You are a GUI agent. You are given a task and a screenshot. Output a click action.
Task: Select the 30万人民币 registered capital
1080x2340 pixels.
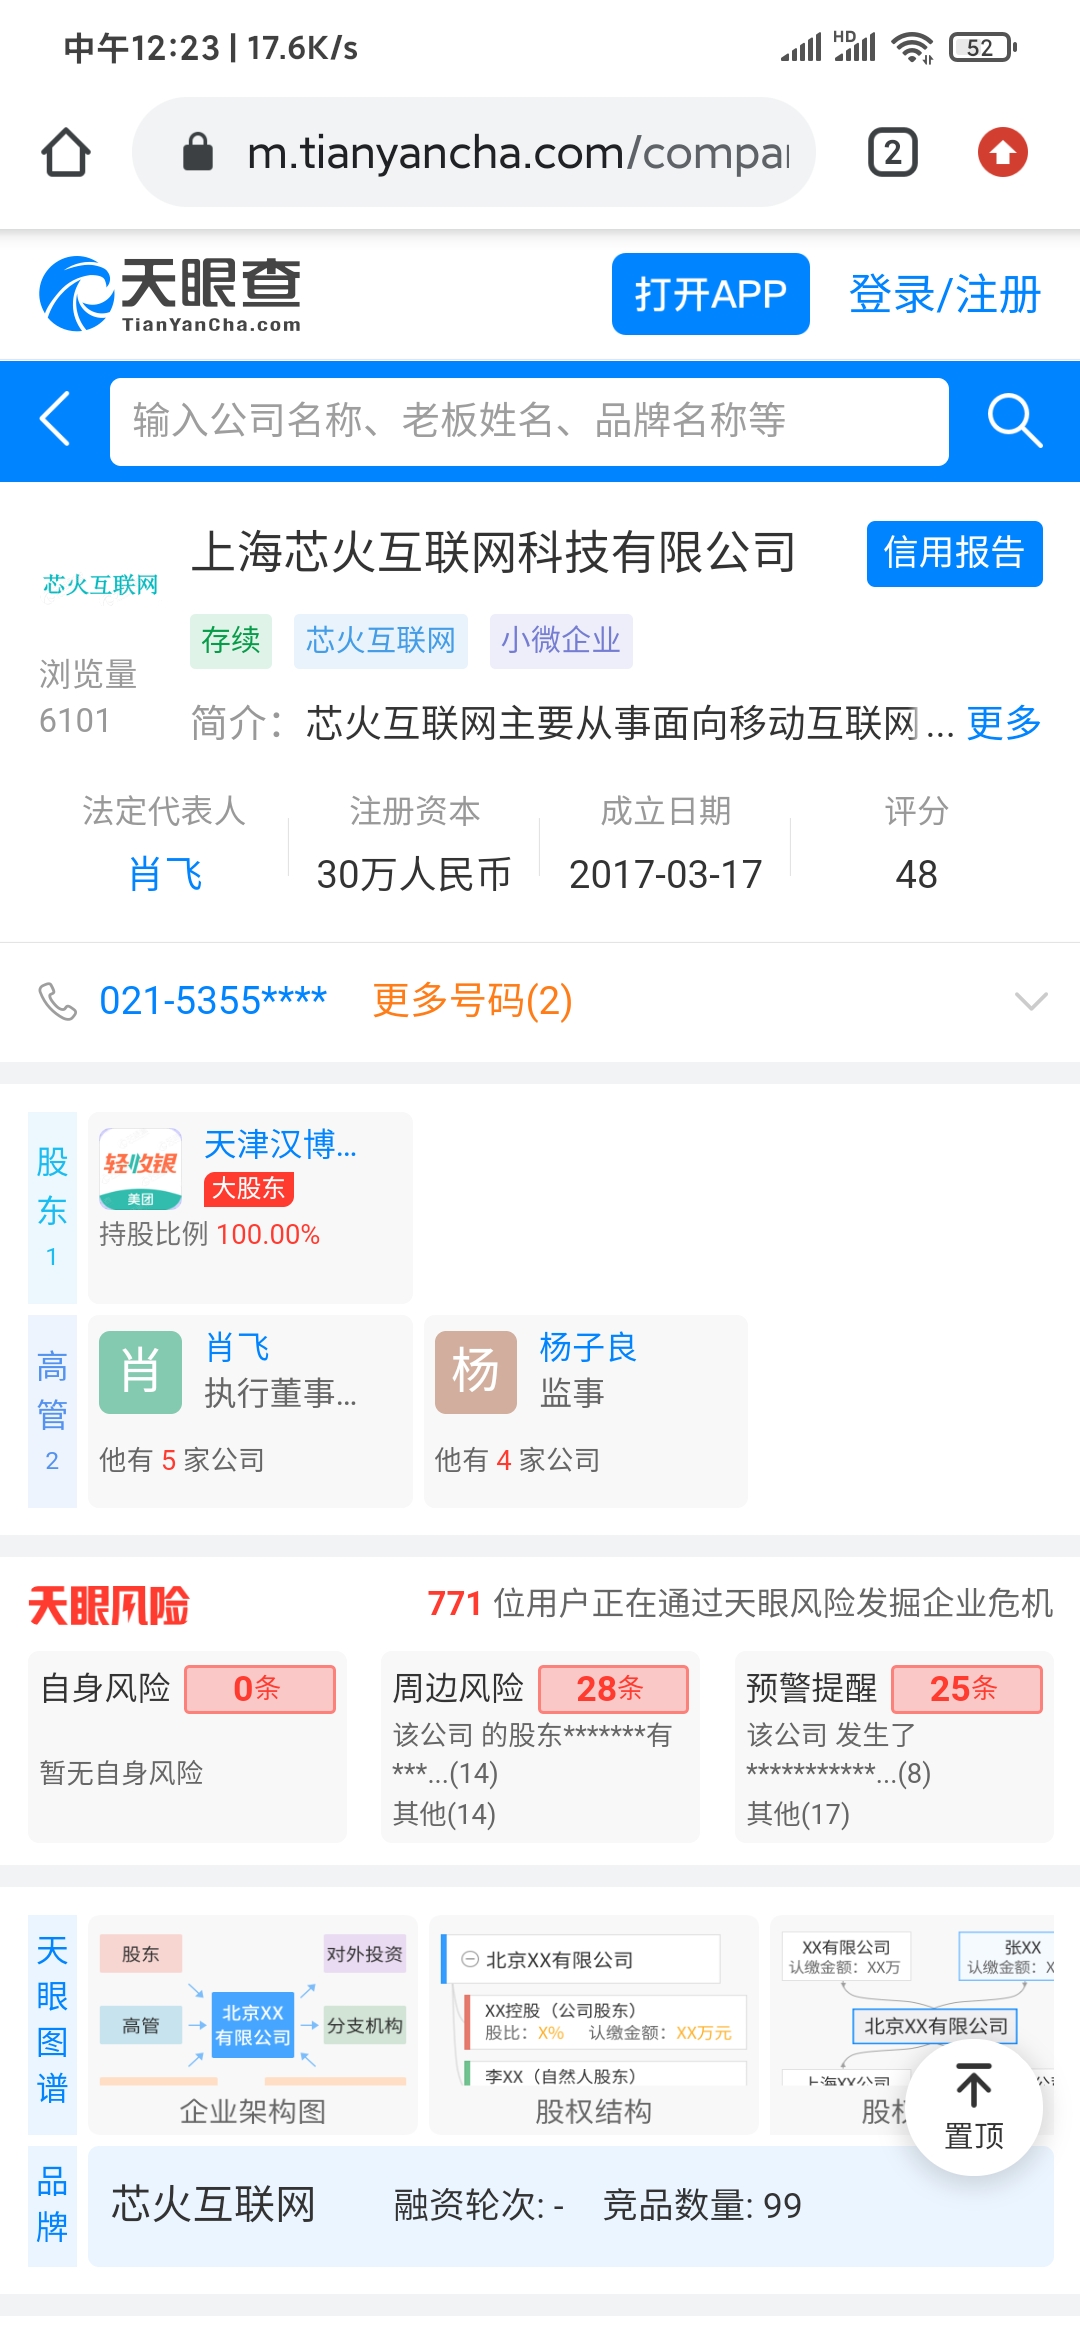tap(414, 874)
